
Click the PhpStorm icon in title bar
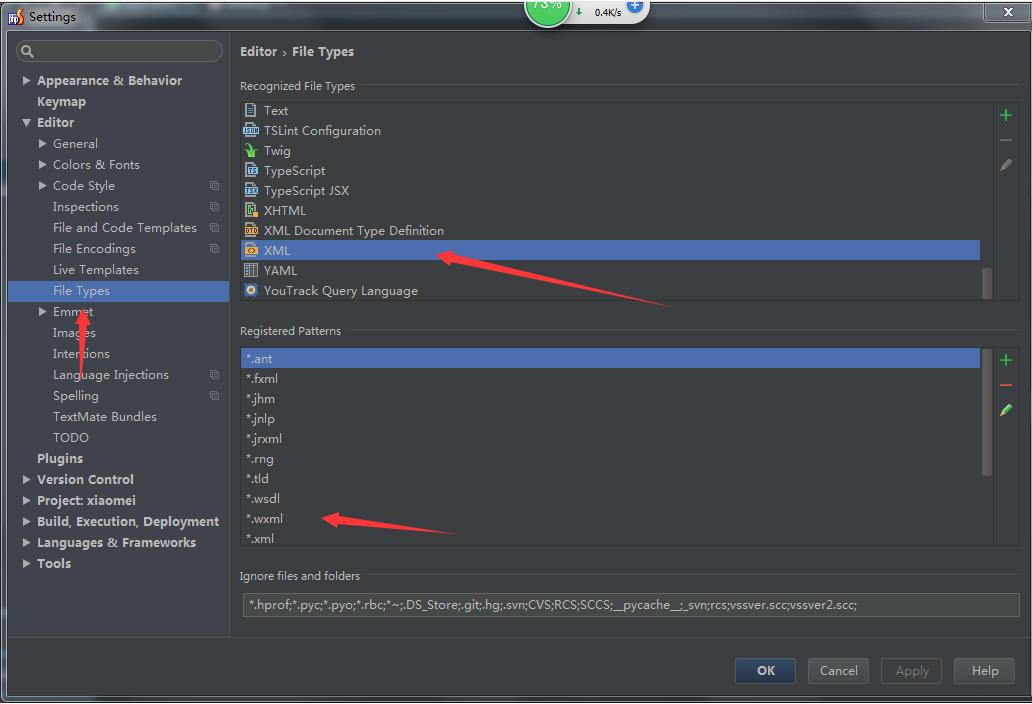(x=16, y=16)
